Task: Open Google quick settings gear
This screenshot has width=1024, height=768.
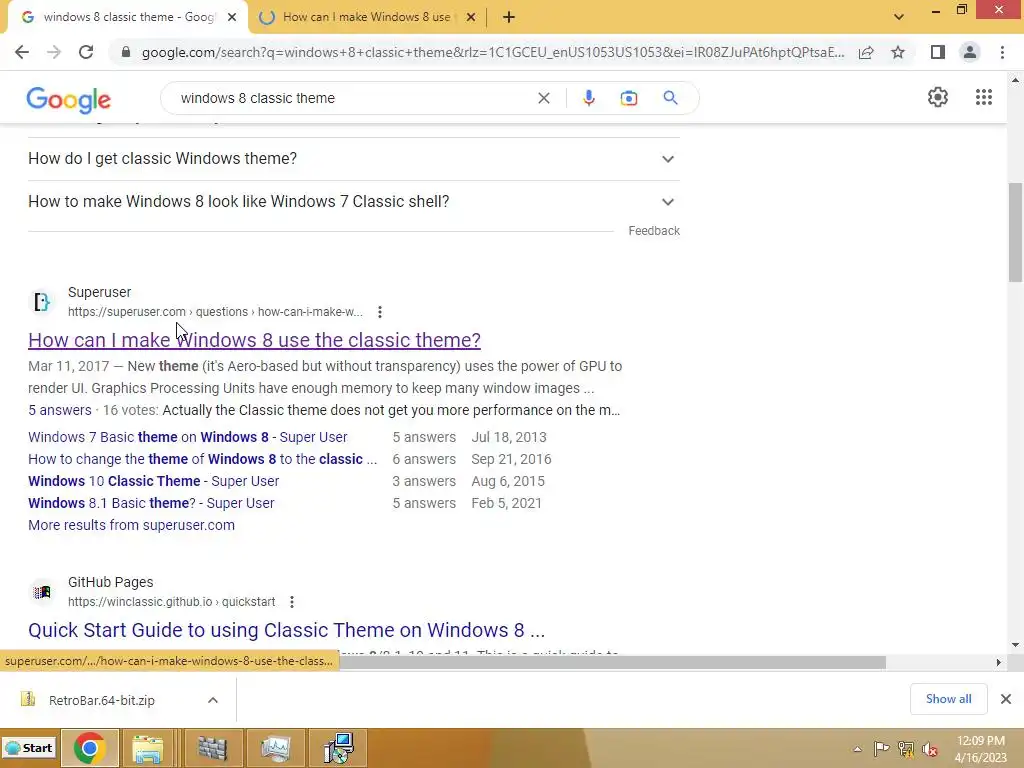Action: [x=938, y=97]
